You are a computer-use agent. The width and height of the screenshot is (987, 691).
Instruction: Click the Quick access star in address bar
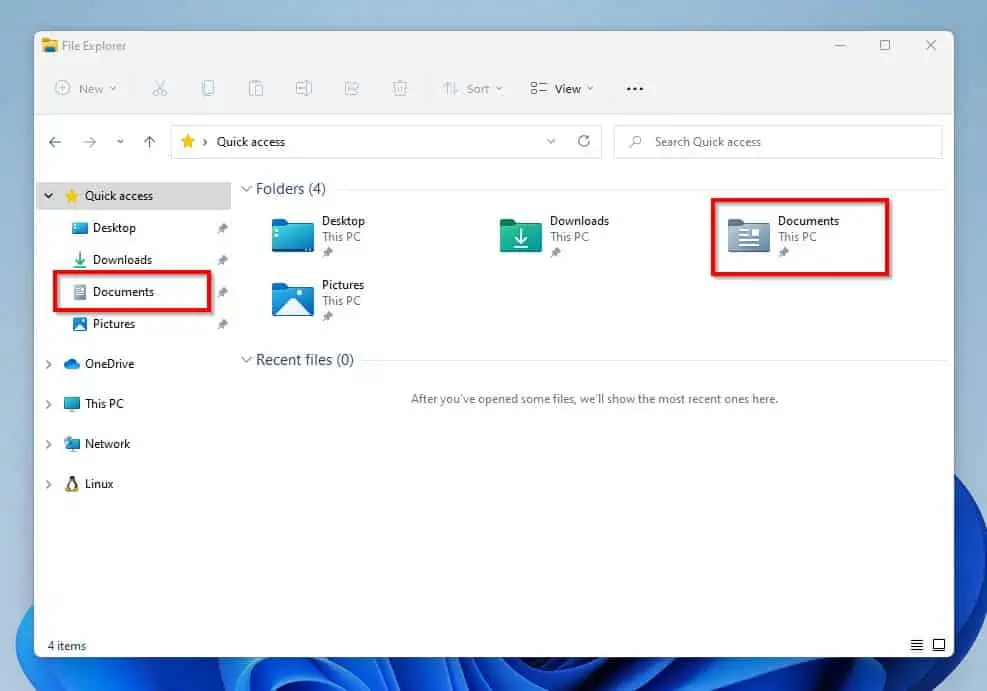point(188,142)
